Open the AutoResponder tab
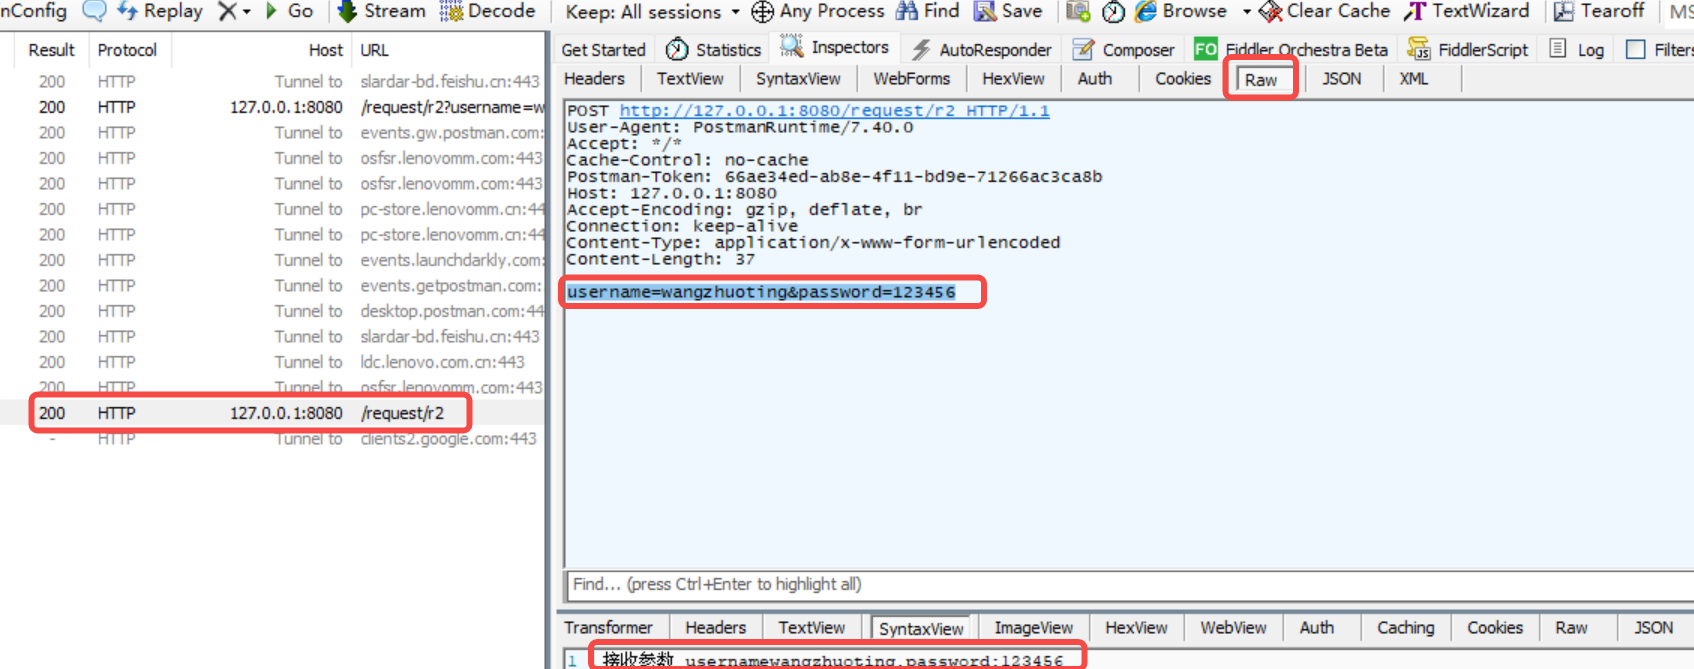Image resolution: width=1694 pixels, height=669 pixels. 981,49
